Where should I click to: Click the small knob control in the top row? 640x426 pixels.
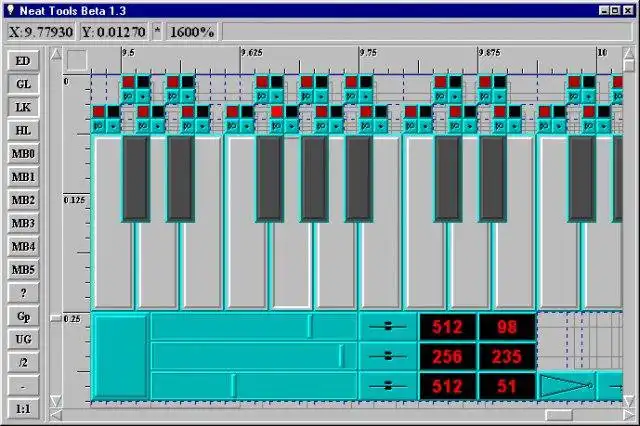pyautogui.click(x=388, y=326)
